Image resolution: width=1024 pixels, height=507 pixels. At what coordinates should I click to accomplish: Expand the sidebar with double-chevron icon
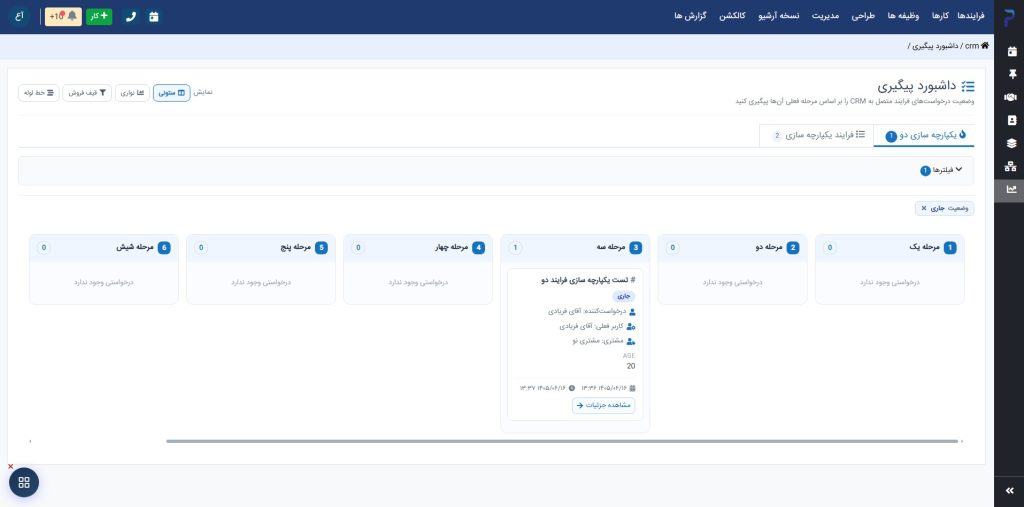(1009, 490)
